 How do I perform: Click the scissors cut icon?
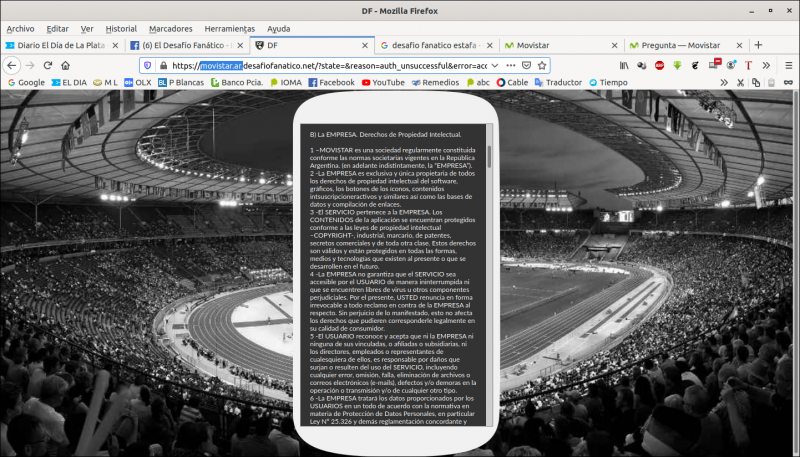pyautogui.click(x=740, y=82)
